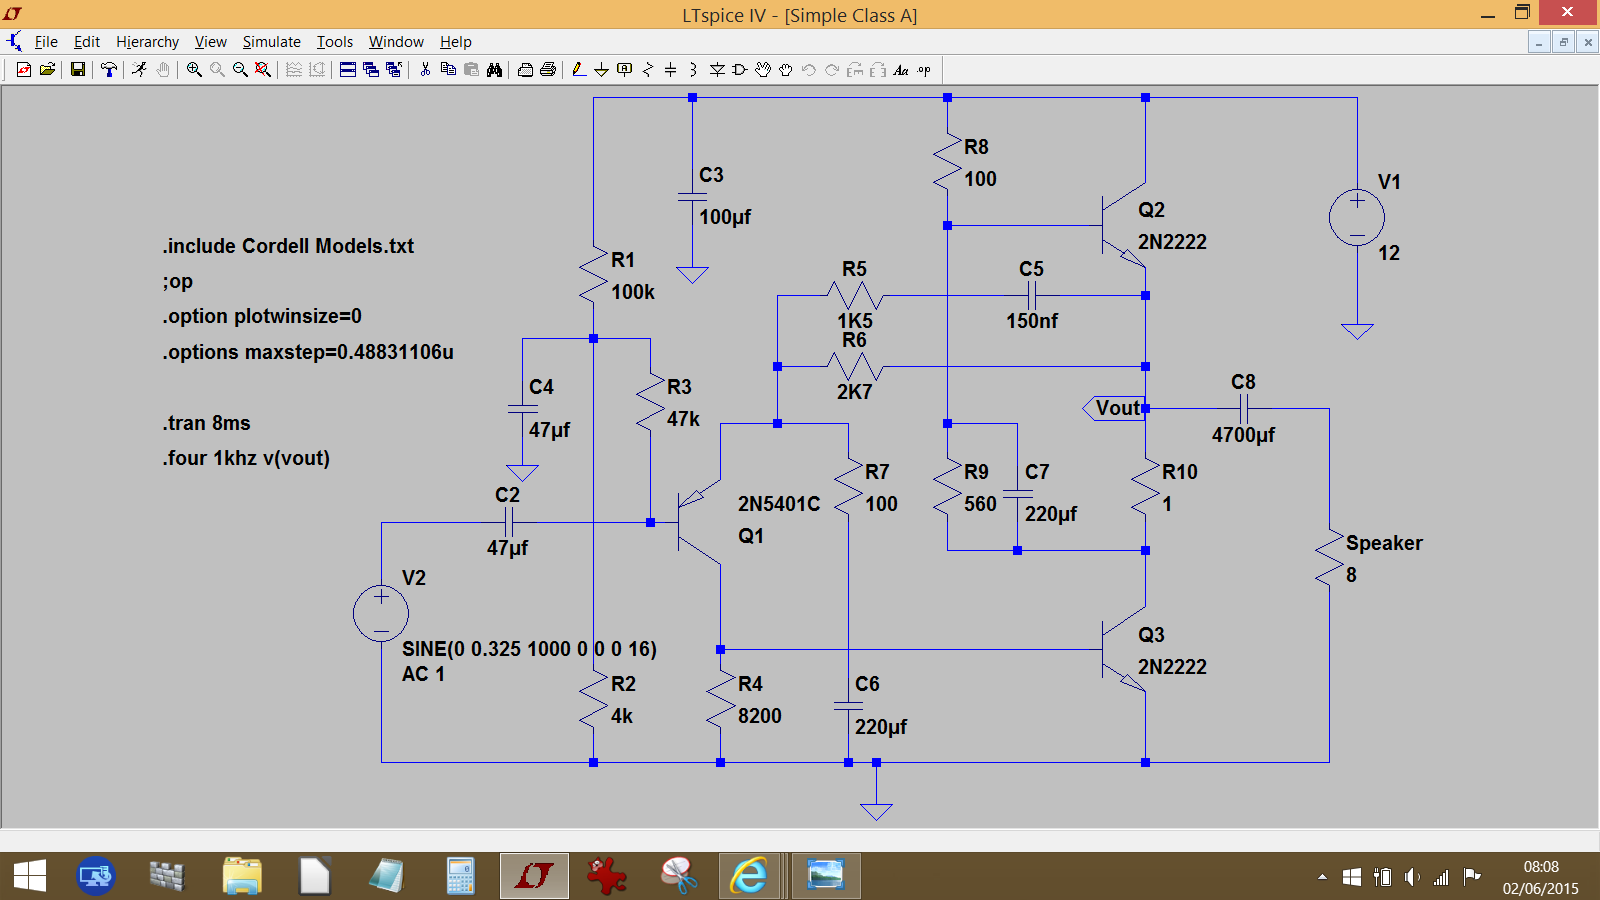Tile windows horizontally icon
This screenshot has height=900, width=1600.
click(x=348, y=69)
